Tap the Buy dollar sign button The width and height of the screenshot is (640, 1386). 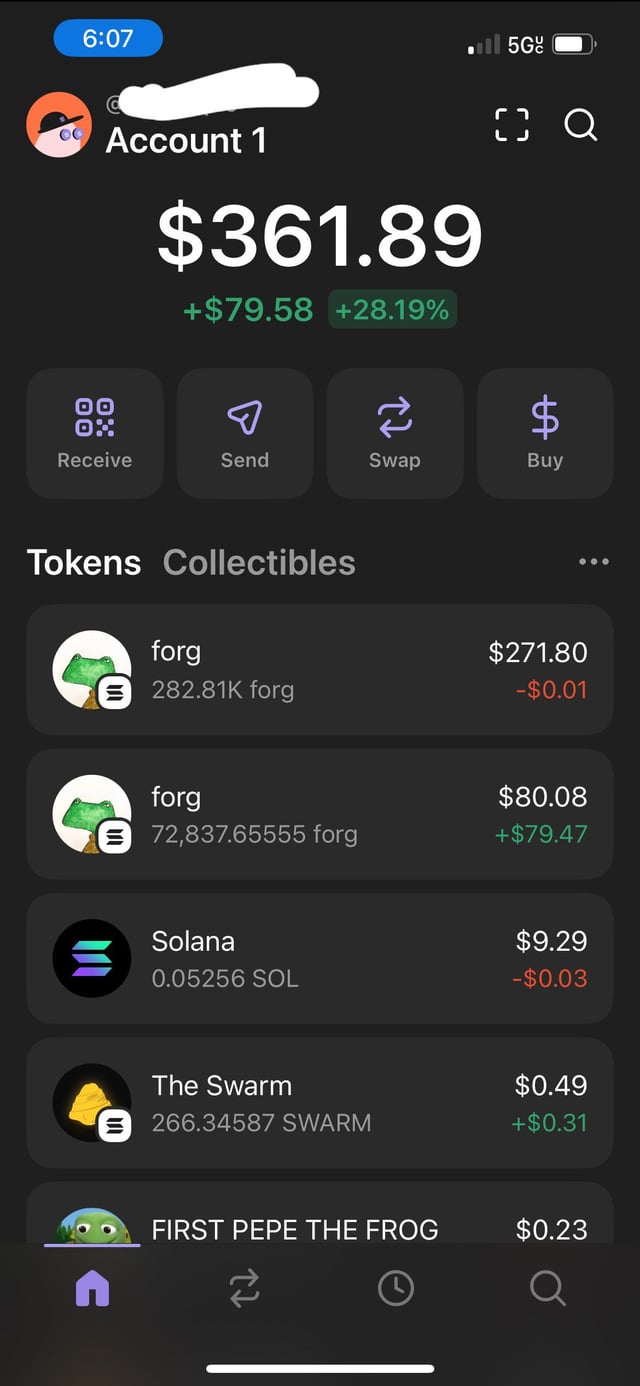(x=545, y=433)
